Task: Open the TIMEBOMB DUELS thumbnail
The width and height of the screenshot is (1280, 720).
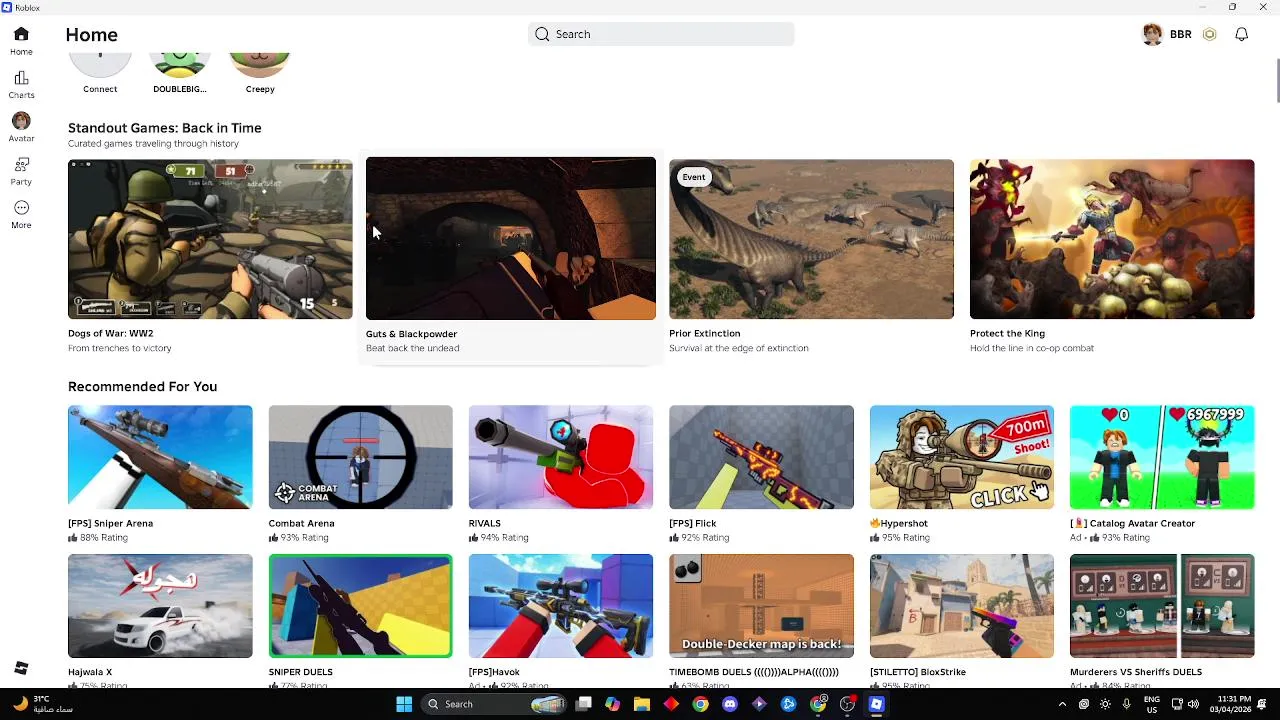Action: pyautogui.click(x=761, y=606)
